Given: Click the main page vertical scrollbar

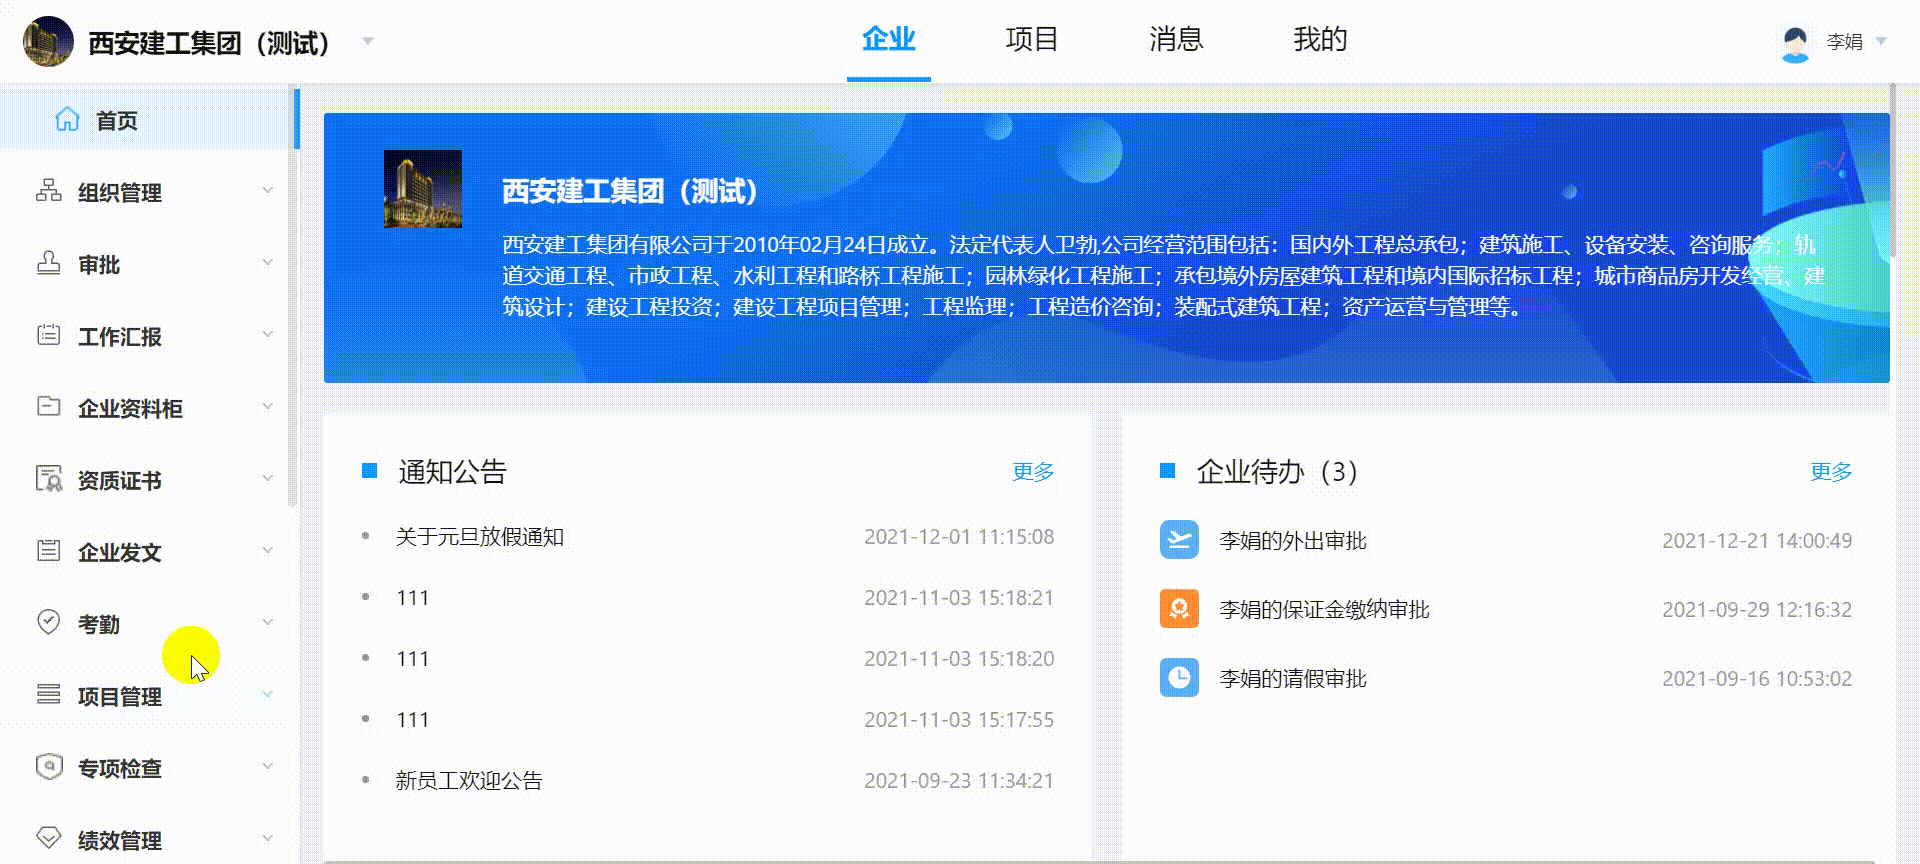Looking at the screenshot, I should click(x=1892, y=172).
